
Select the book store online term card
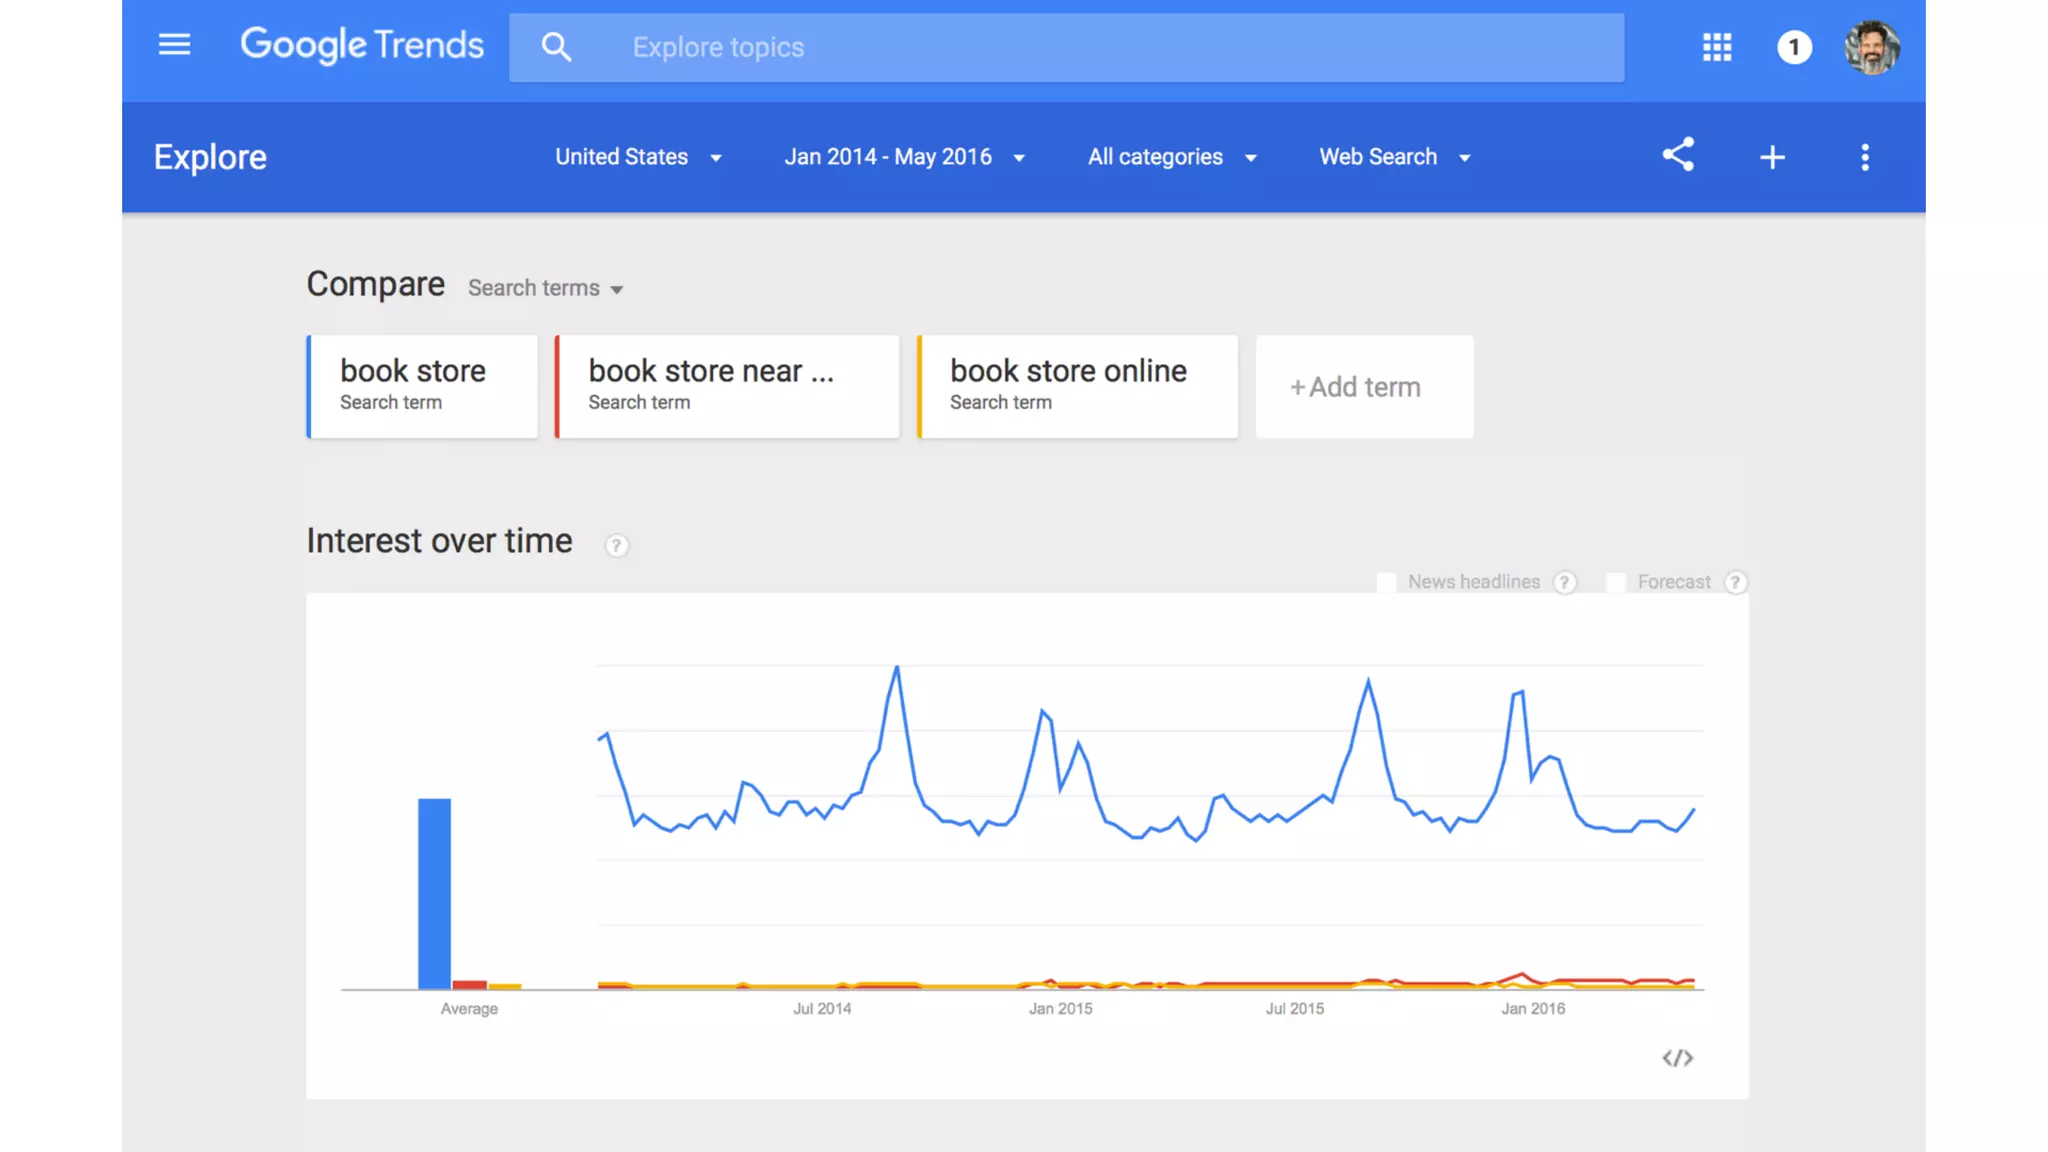(1077, 386)
